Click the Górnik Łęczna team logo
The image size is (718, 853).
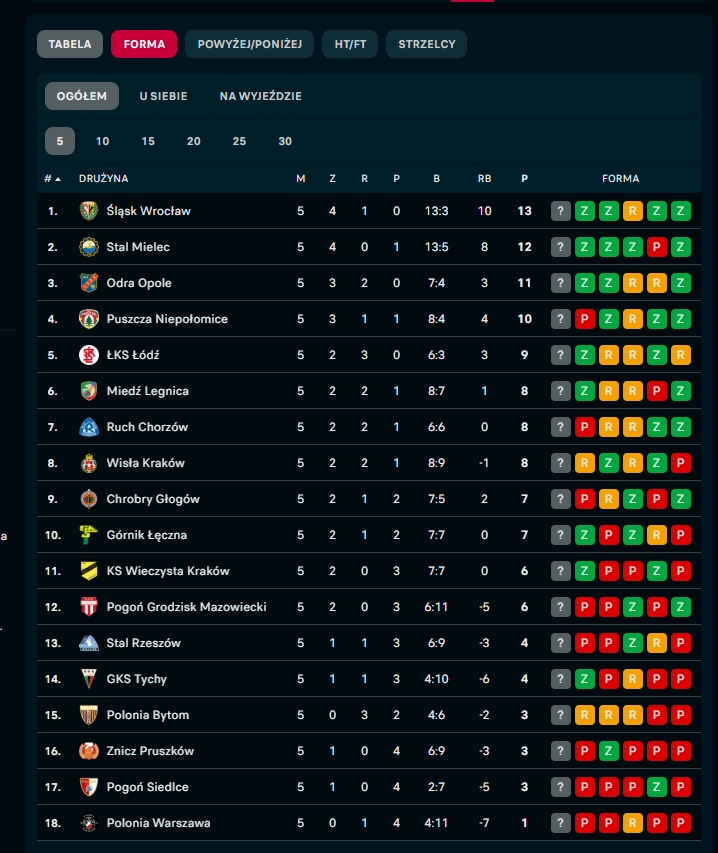88,535
